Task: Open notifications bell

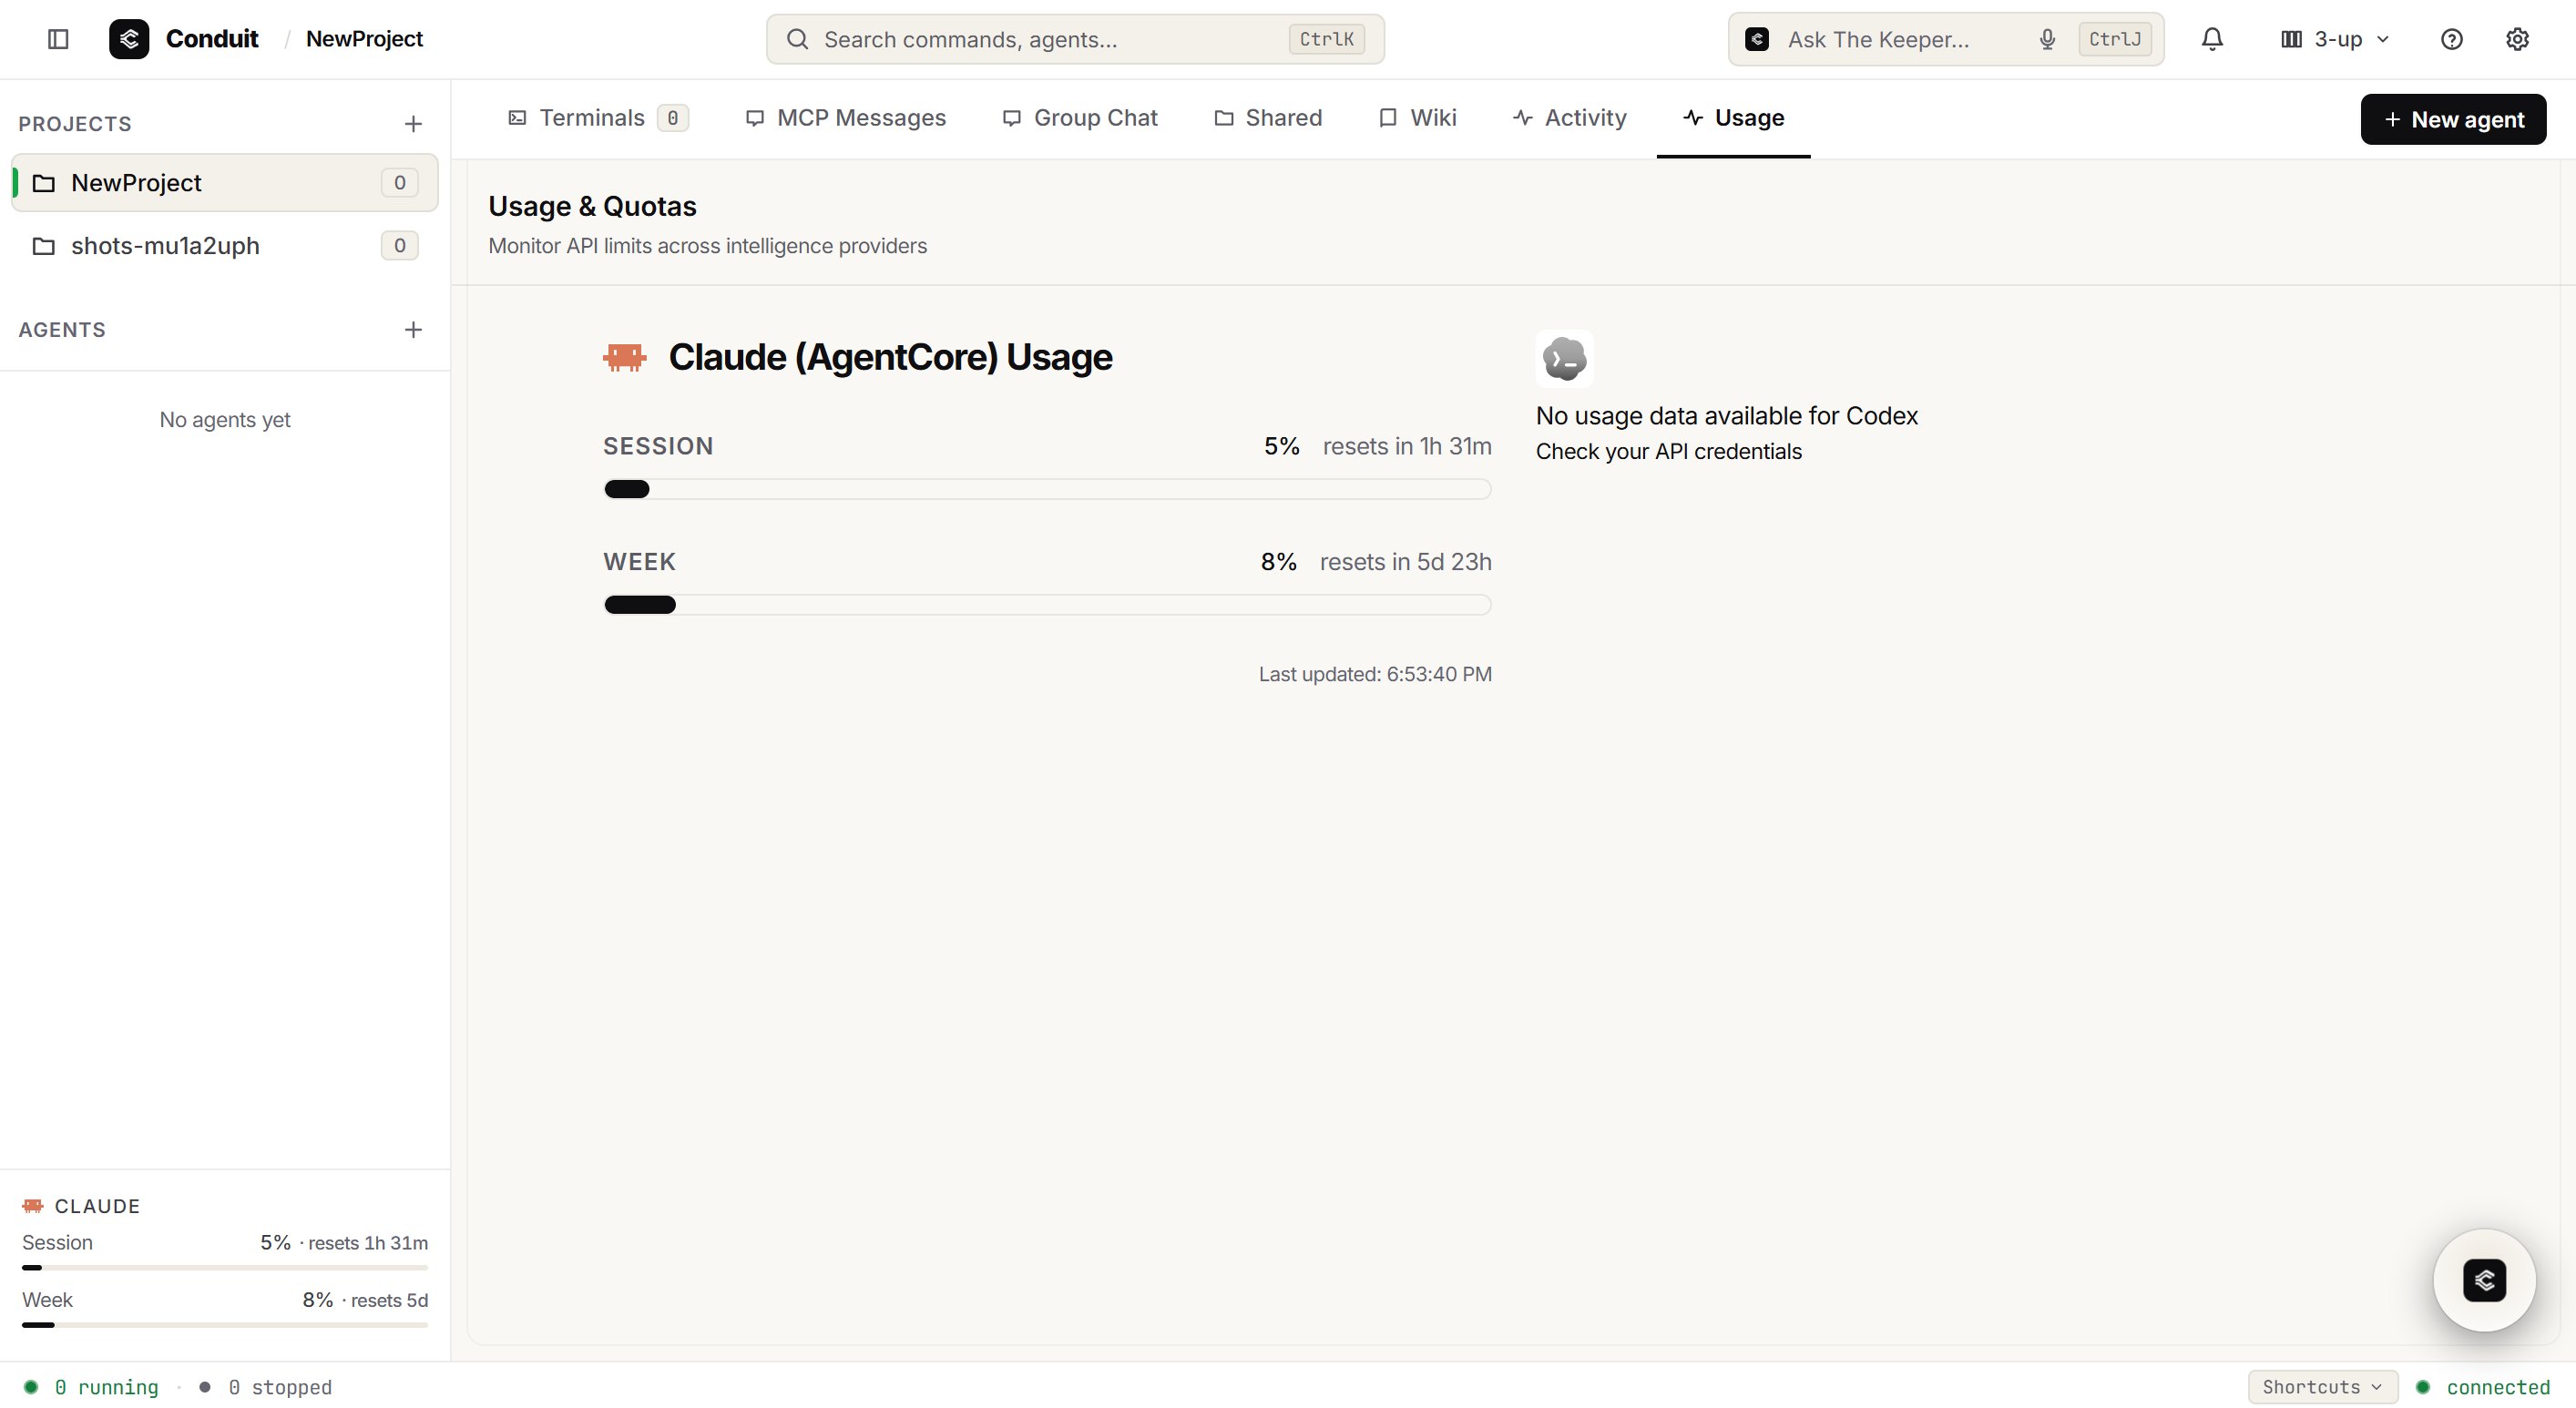Action: [2212, 39]
